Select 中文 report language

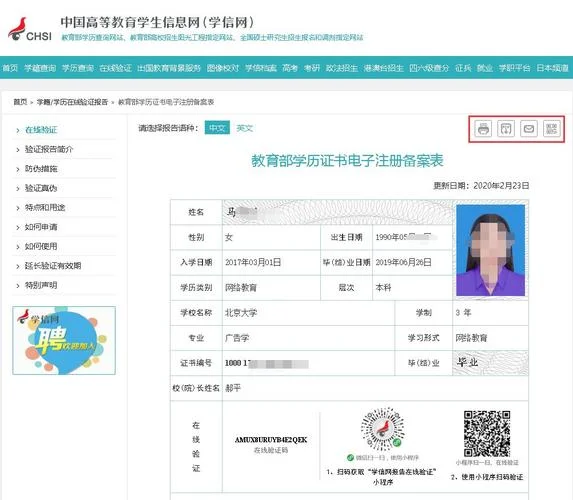(217, 128)
